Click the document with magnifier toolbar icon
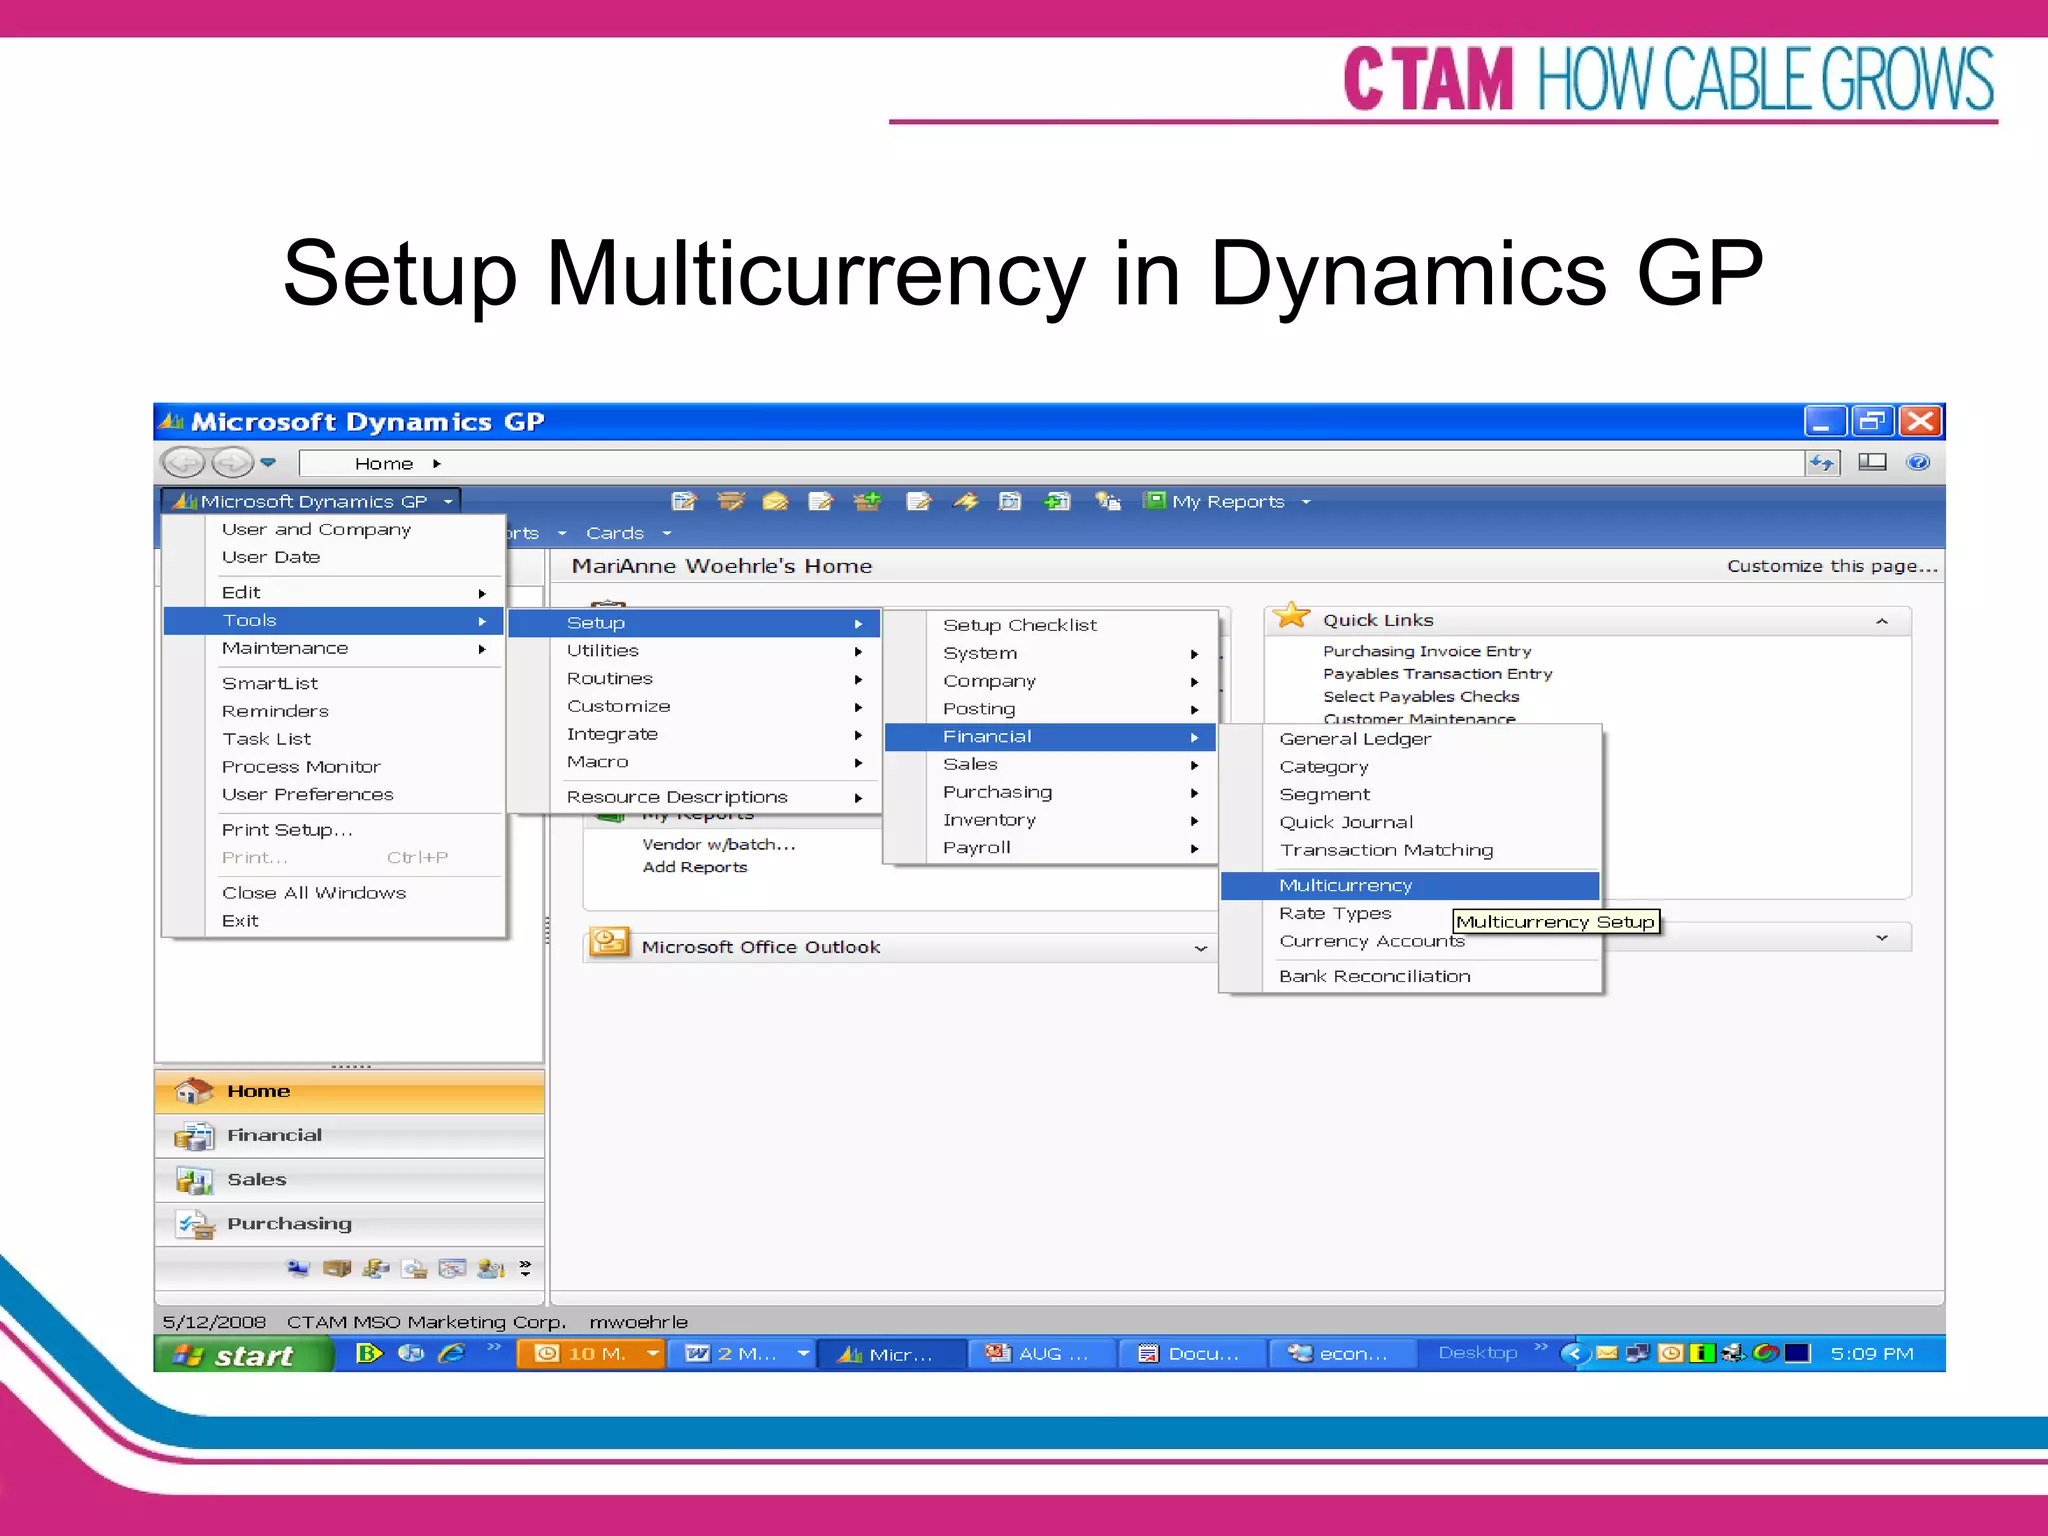2048x1536 pixels. [x=1010, y=501]
